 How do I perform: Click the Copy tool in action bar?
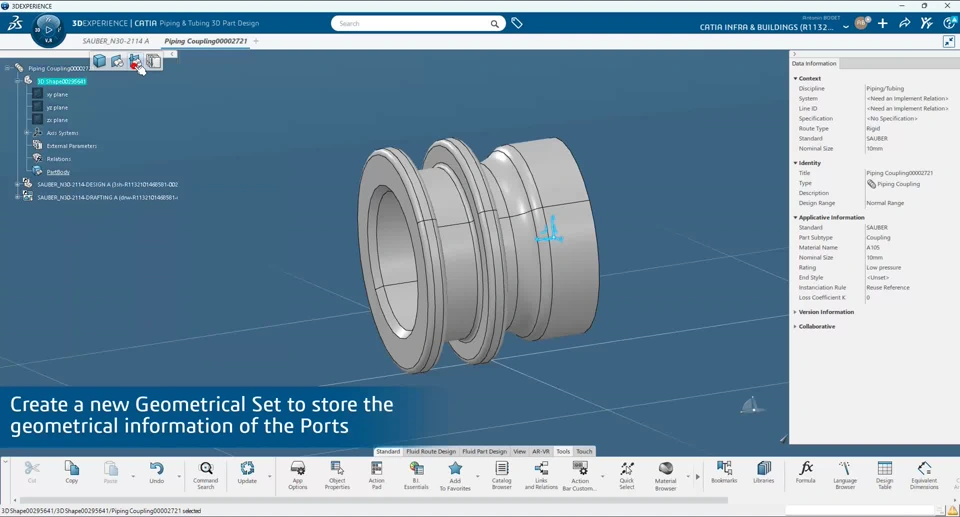[72, 472]
